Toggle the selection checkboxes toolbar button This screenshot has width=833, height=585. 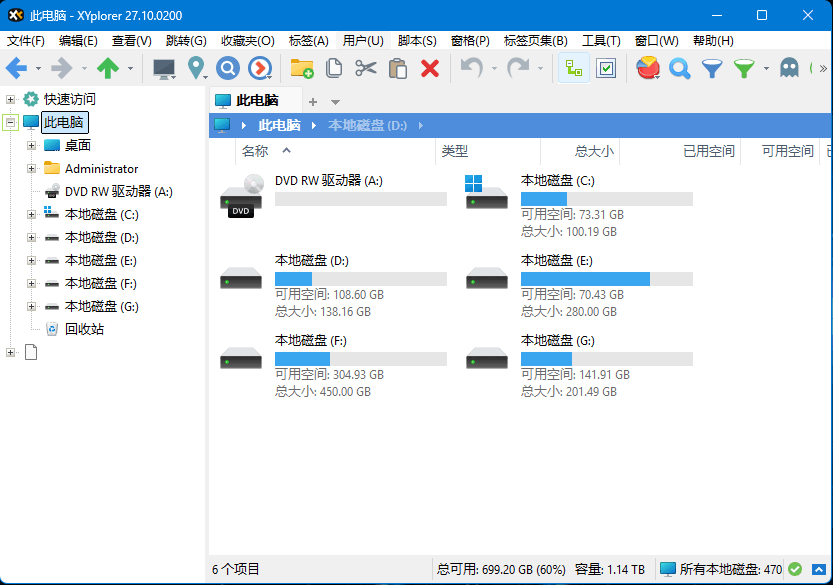tap(605, 68)
